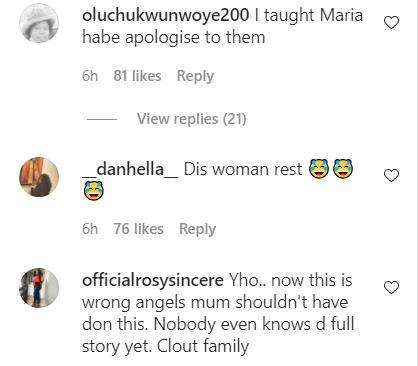The height and width of the screenshot is (366, 418).
Task: Expand View replies (21)
Action: [x=192, y=119]
